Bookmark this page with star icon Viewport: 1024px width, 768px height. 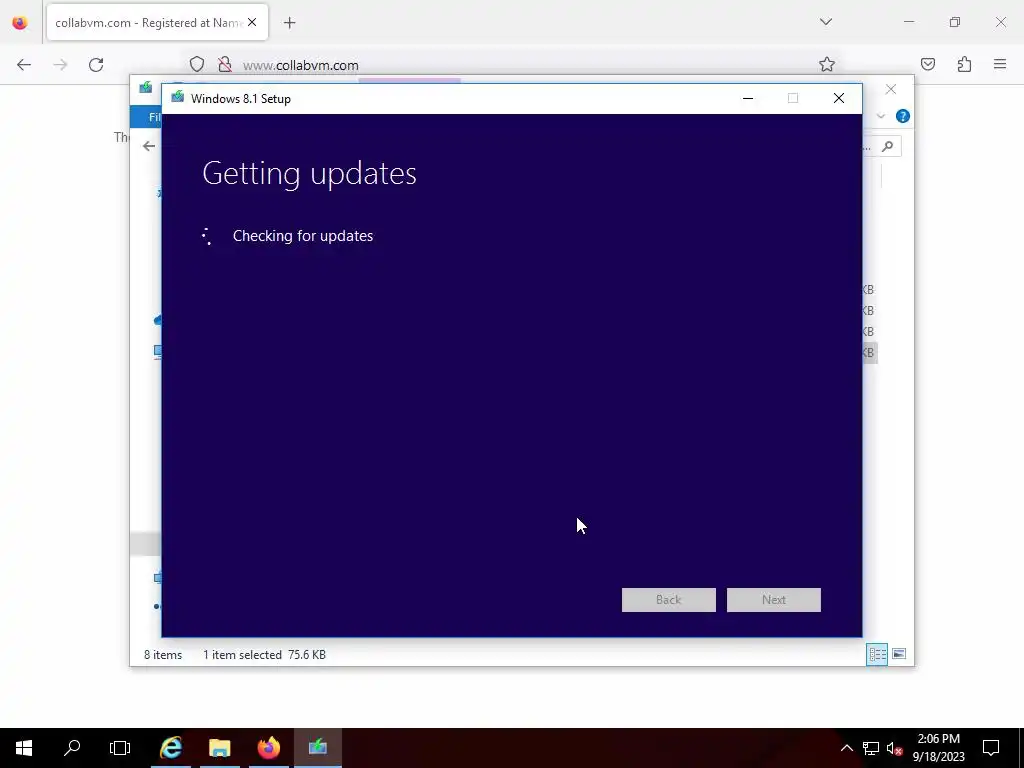point(827,64)
